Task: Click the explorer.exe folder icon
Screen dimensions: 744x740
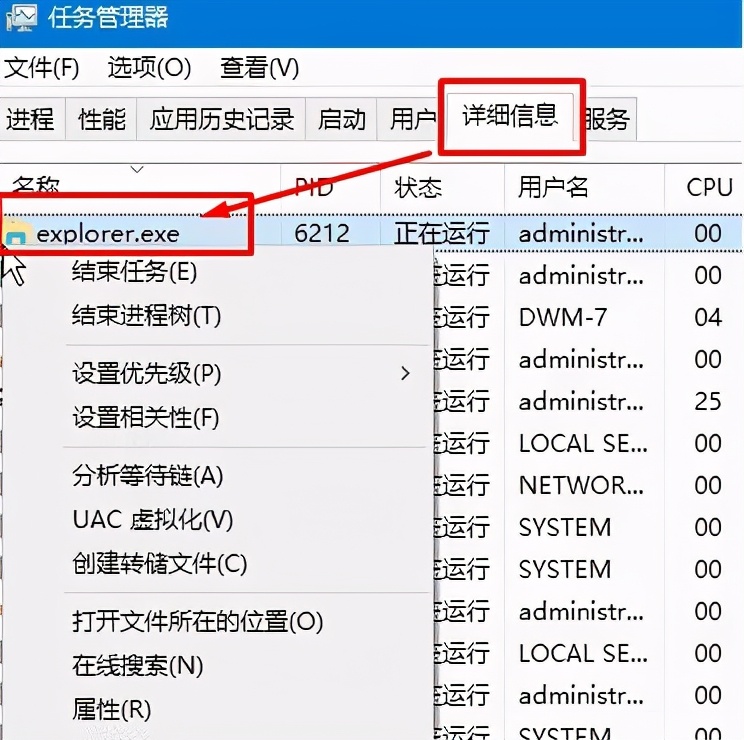Action: pyautogui.click(x=18, y=233)
